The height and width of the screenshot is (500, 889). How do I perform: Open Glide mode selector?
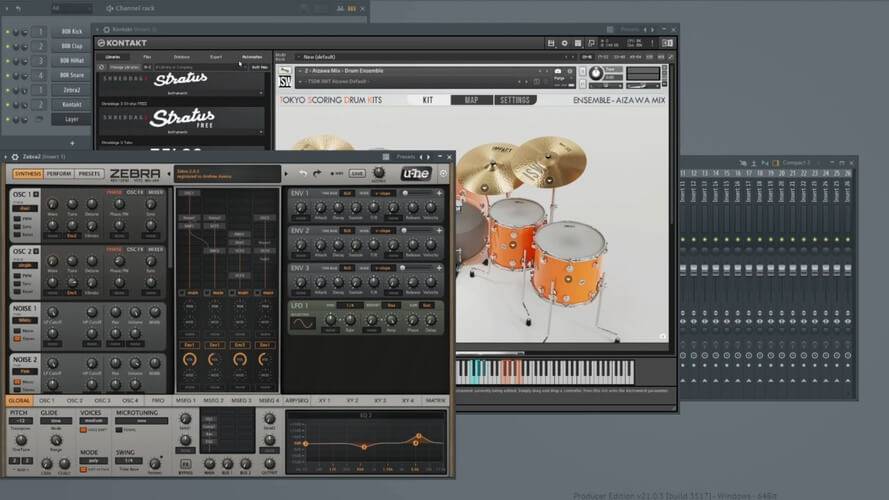point(56,421)
